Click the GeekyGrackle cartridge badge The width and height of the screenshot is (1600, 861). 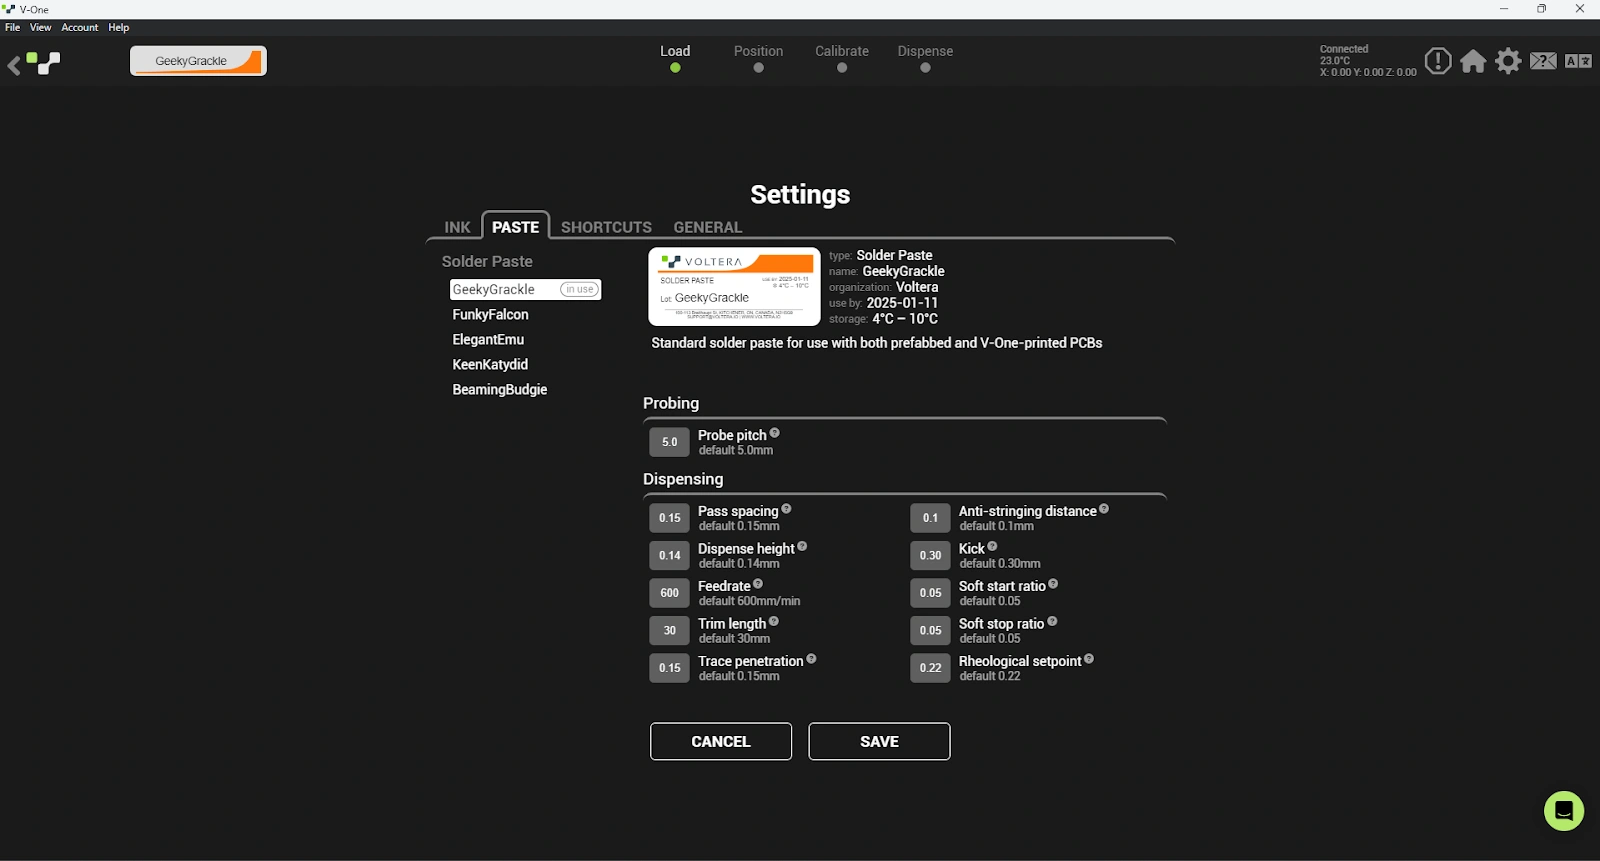point(198,61)
